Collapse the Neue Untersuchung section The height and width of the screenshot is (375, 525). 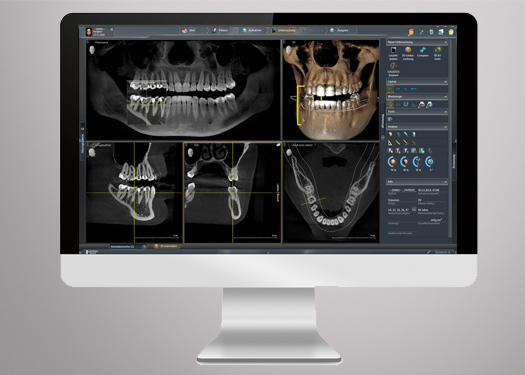445,42
